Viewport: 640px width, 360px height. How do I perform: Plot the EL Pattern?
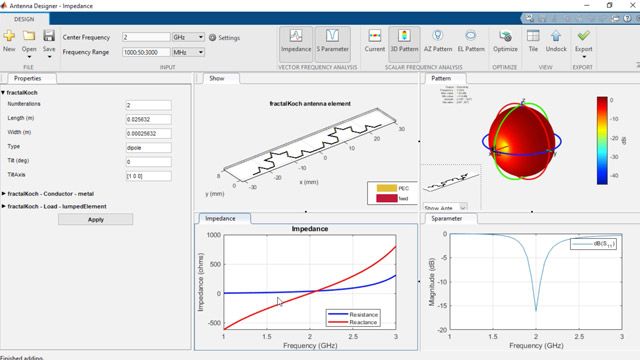471,41
